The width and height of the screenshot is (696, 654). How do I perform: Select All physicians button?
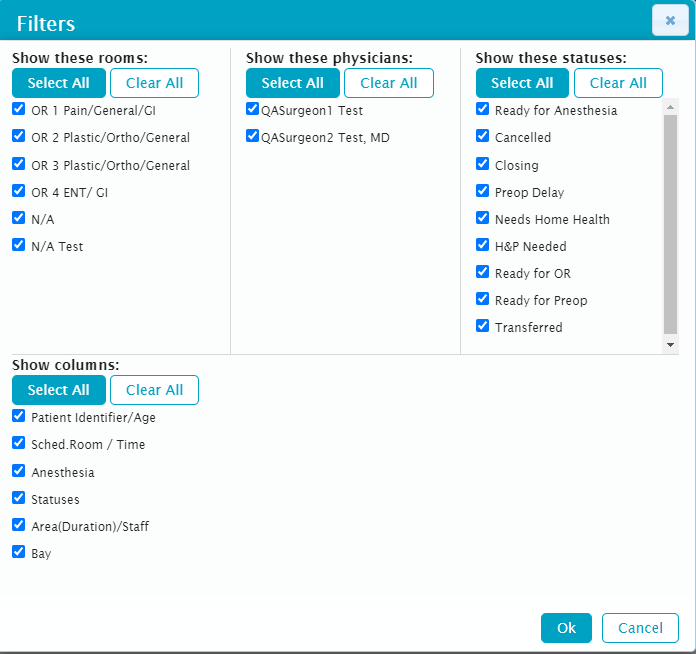point(292,83)
